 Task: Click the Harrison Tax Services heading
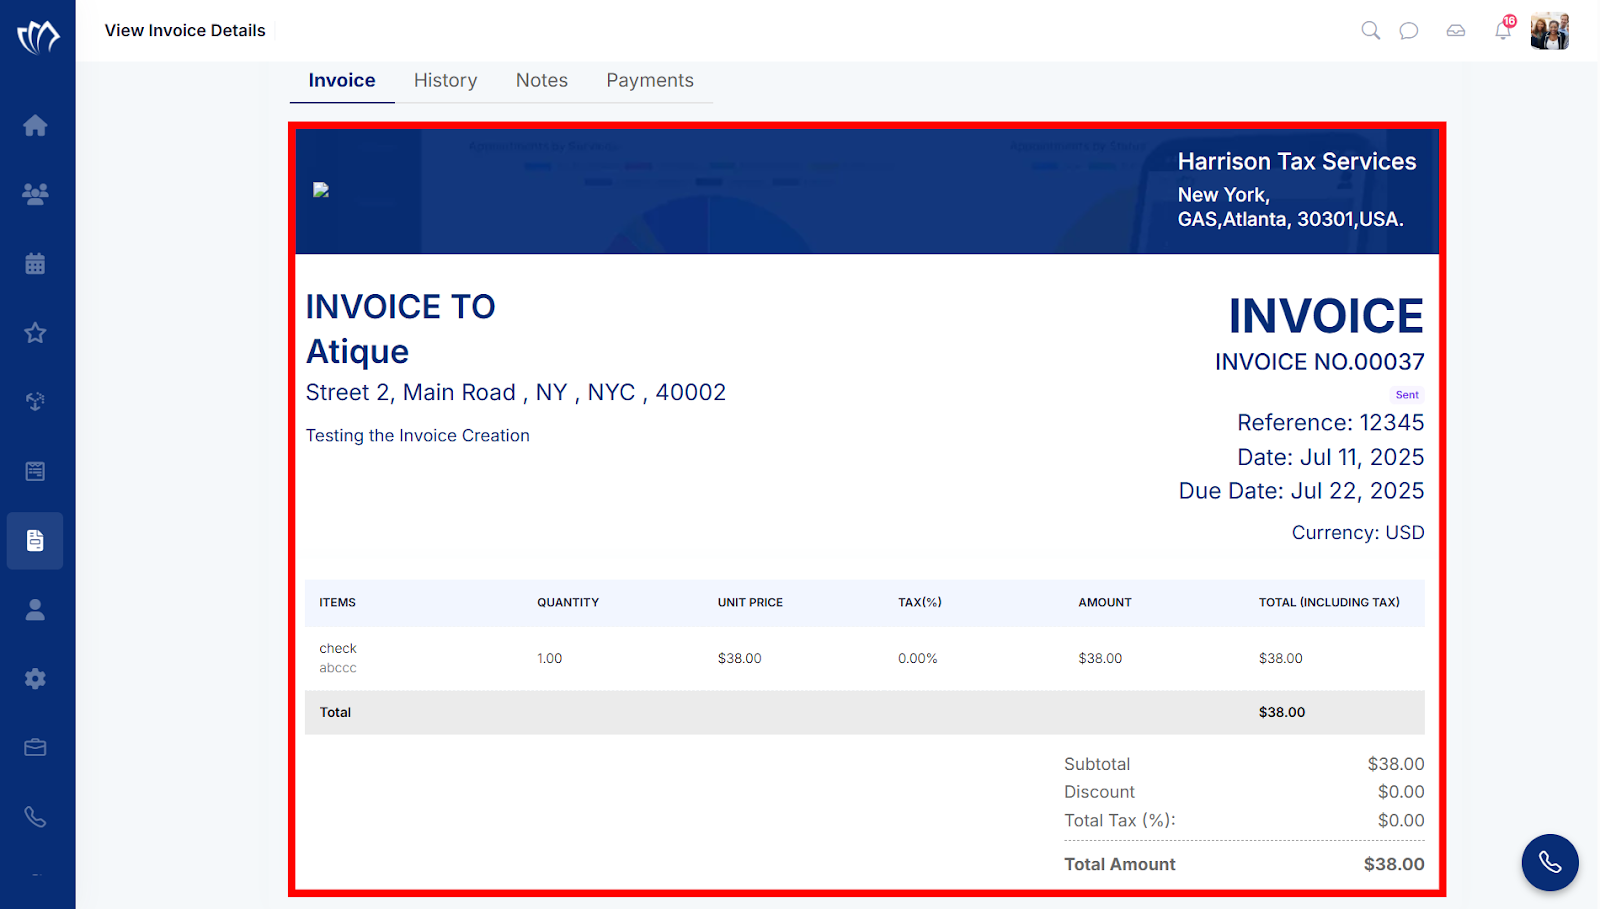[x=1297, y=161]
